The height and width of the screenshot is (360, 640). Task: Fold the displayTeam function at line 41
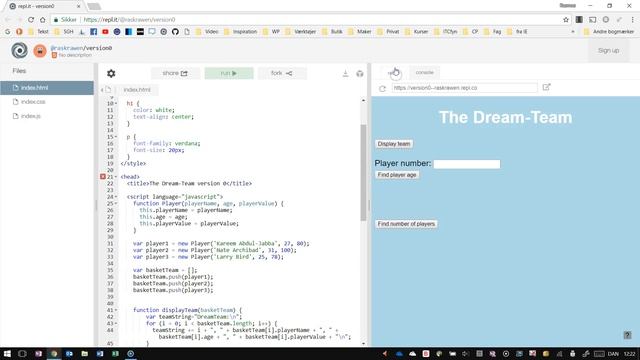click(x=116, y=310)
